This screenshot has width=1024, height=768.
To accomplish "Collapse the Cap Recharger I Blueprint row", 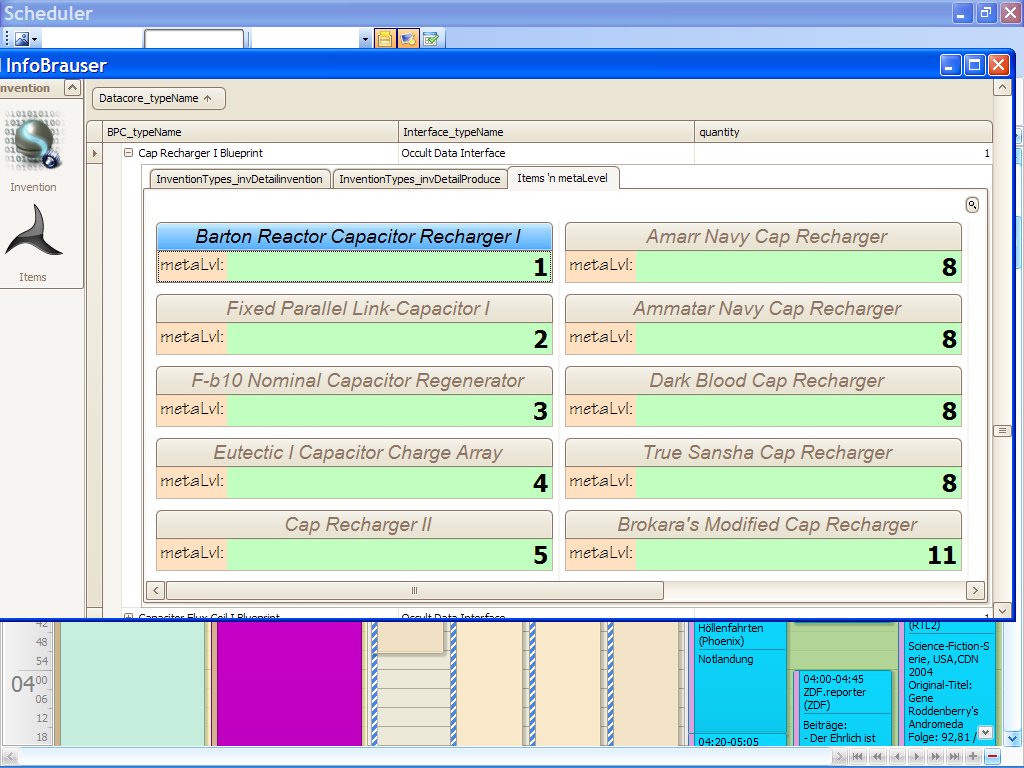I will coord(129,153).
